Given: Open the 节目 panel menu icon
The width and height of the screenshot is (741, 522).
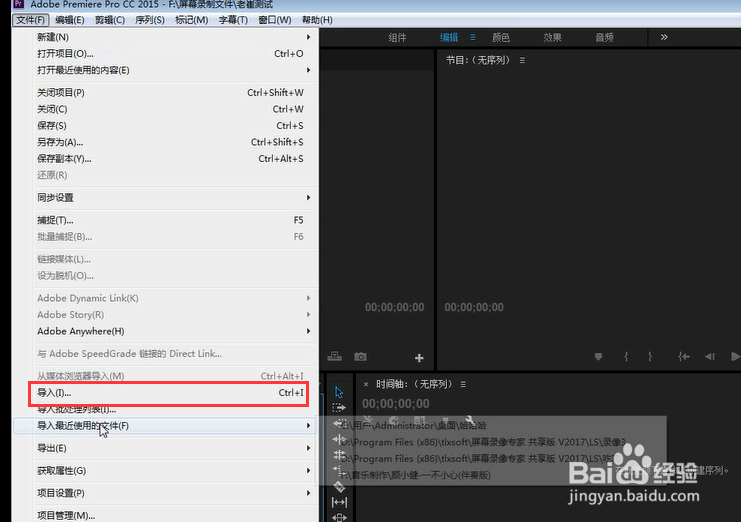Looking at the screenshot, I should tap(522, 60).
